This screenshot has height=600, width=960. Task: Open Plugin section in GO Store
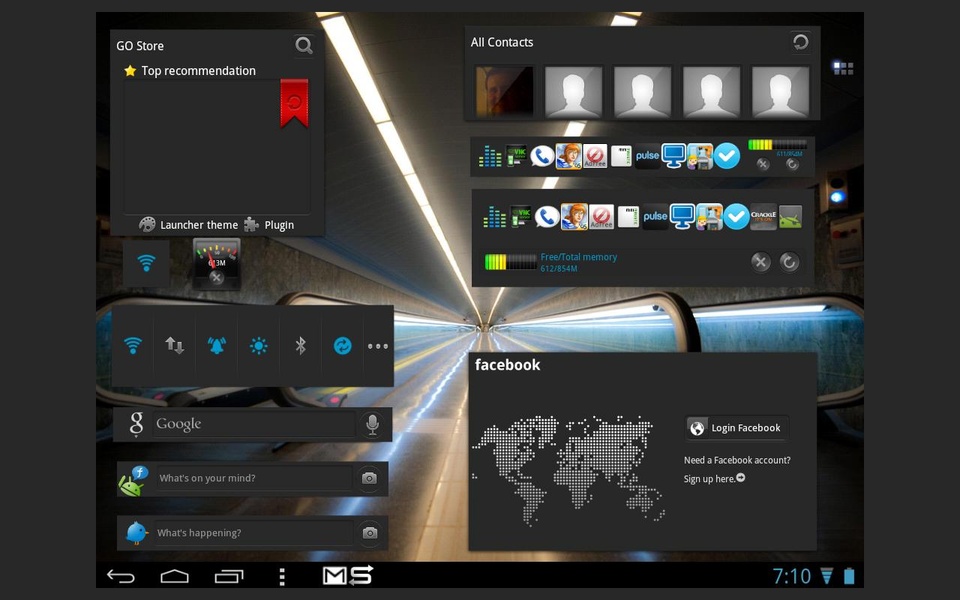pyautogui.click(x=269, y=225)
